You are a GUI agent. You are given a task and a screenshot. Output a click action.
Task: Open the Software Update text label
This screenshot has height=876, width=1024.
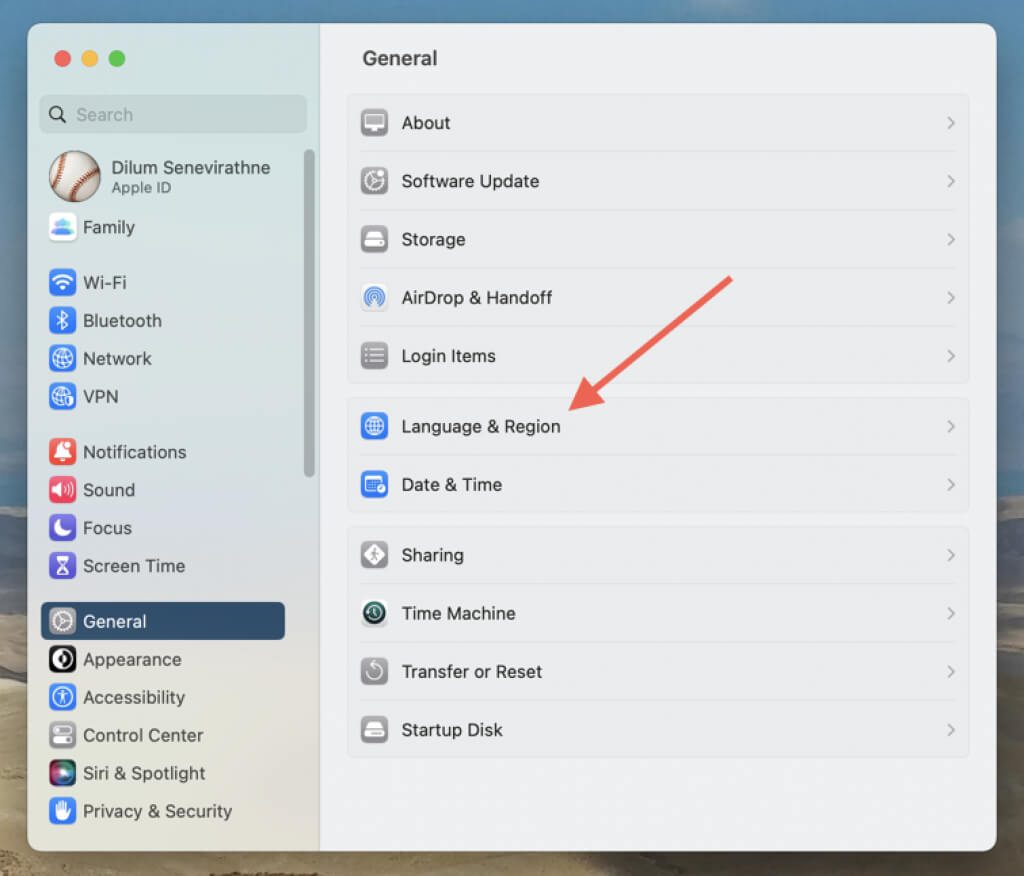470,181
